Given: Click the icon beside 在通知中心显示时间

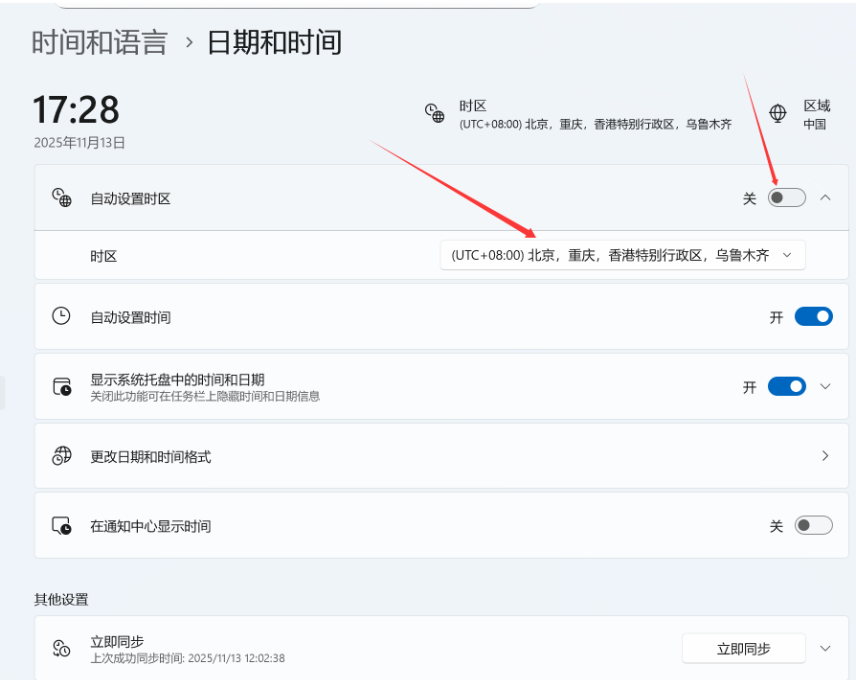Looking at the screenshot, I should (x=62, y=526).
